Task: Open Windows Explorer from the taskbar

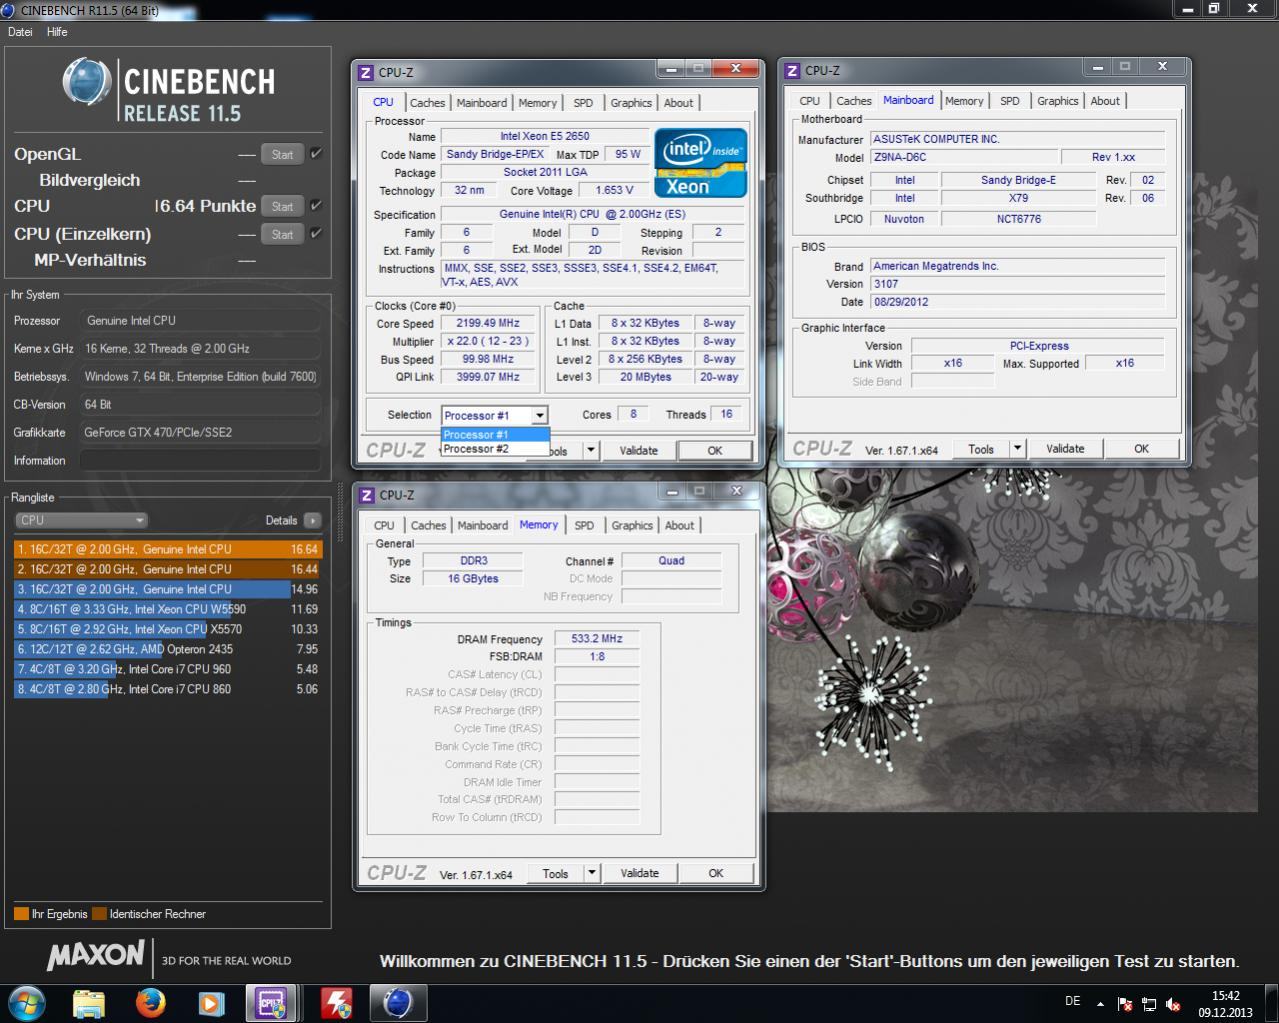Action: click(x=89, y=1002)
